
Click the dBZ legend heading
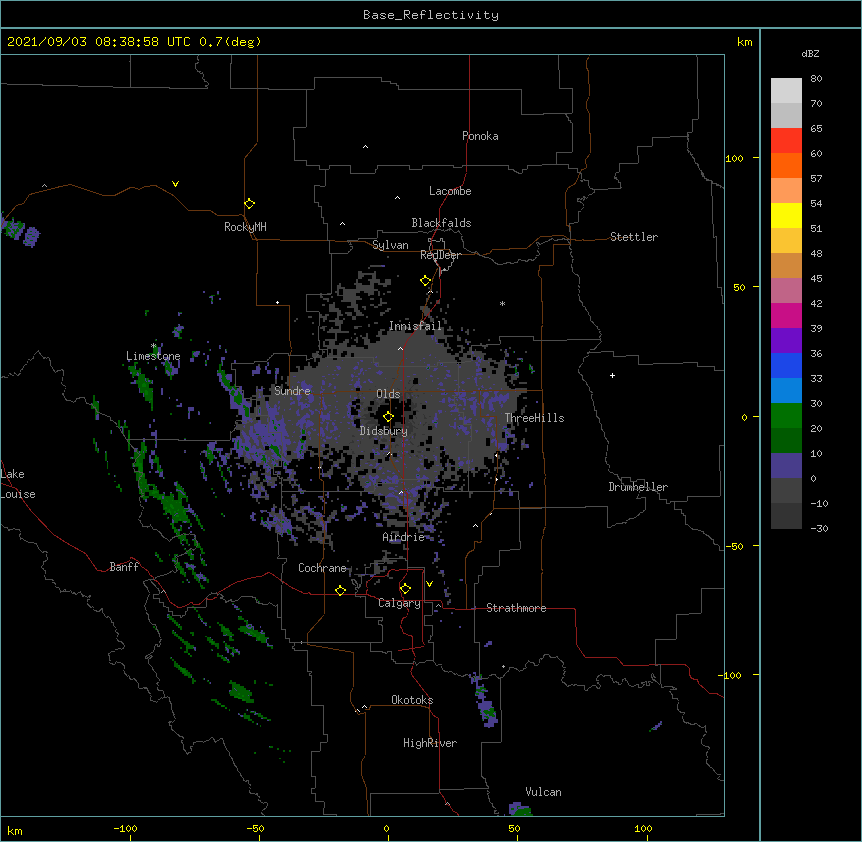tap(810, 53)
